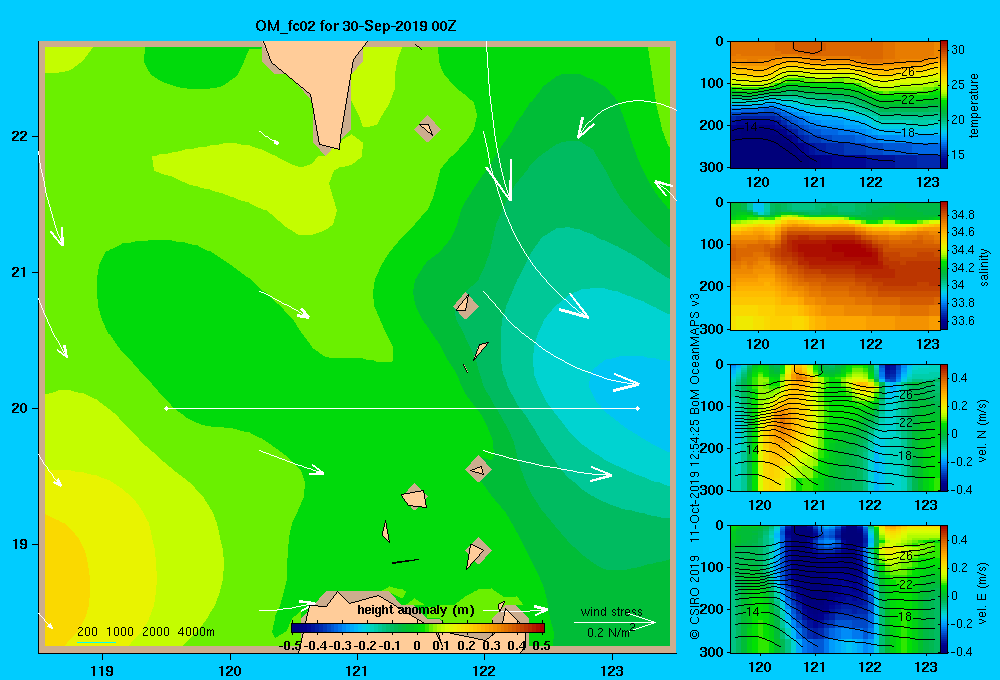
Task: Click the western endpoint of the white transect line
Action: coord(166,408)
